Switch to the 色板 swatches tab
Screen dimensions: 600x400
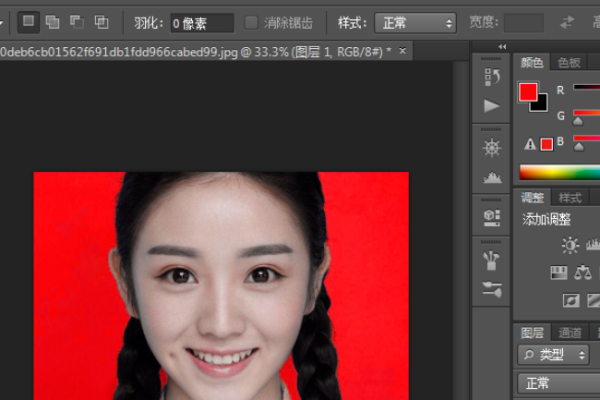[x=569, y=62]
